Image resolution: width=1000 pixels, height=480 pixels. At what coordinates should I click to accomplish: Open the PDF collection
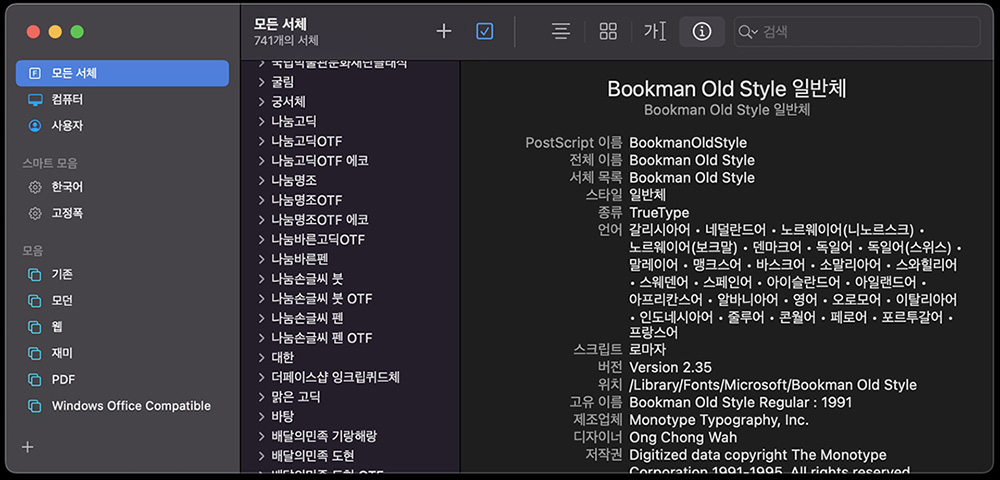pos(122,379)
